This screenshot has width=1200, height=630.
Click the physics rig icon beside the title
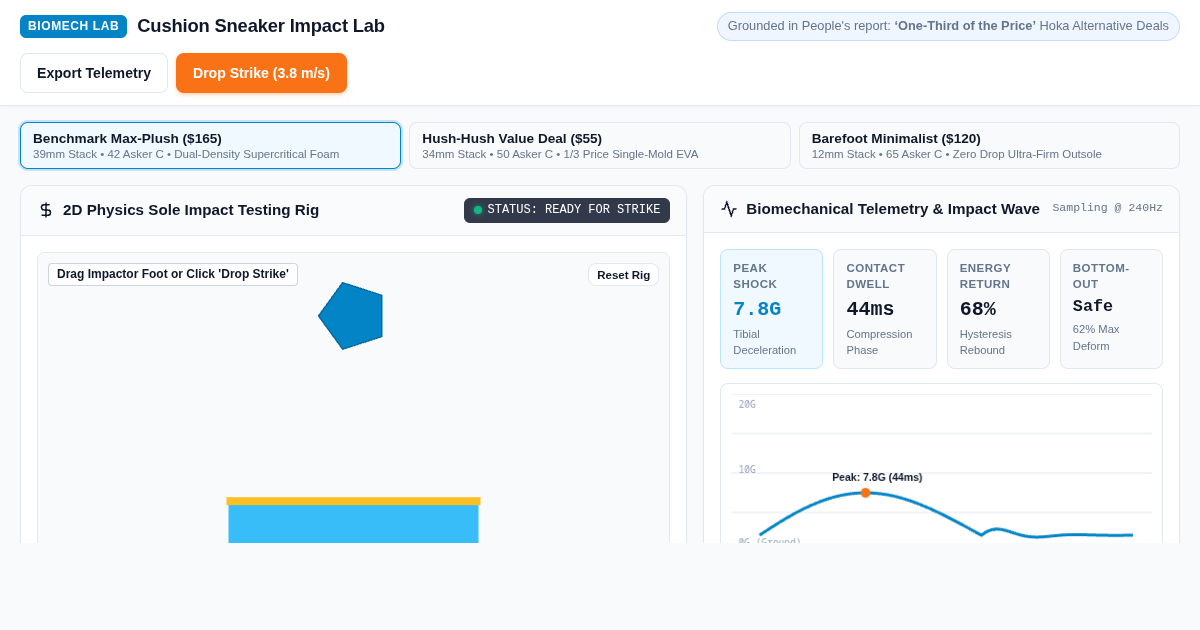click(x=45, y=210)
